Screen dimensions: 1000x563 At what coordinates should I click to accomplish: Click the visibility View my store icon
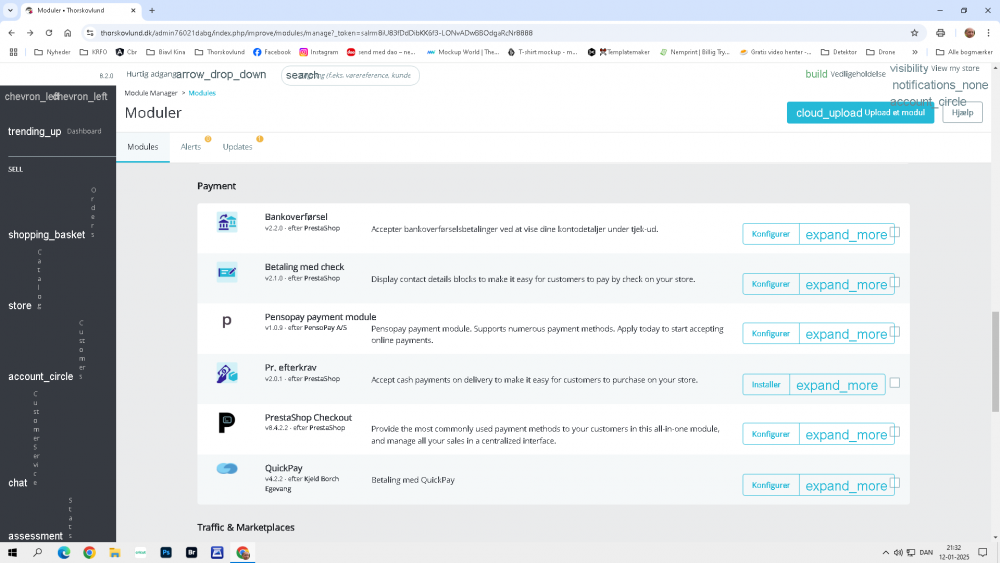pyautogui.click(x=934, y=68)
